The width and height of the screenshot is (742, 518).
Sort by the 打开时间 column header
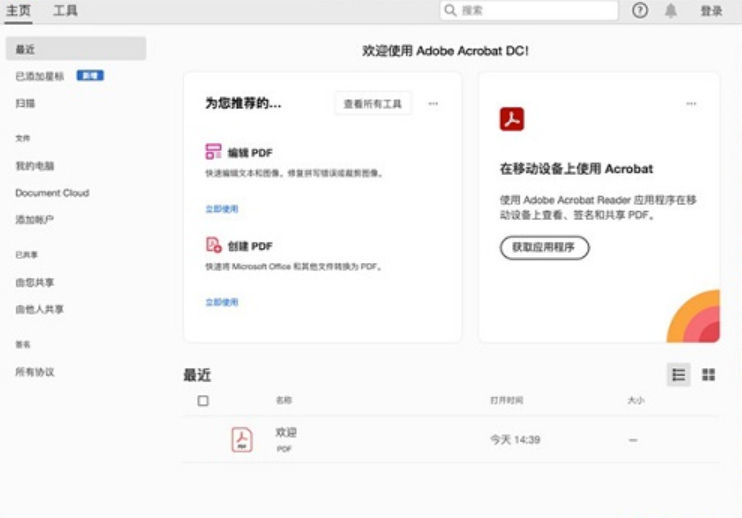tap(506, 400)
